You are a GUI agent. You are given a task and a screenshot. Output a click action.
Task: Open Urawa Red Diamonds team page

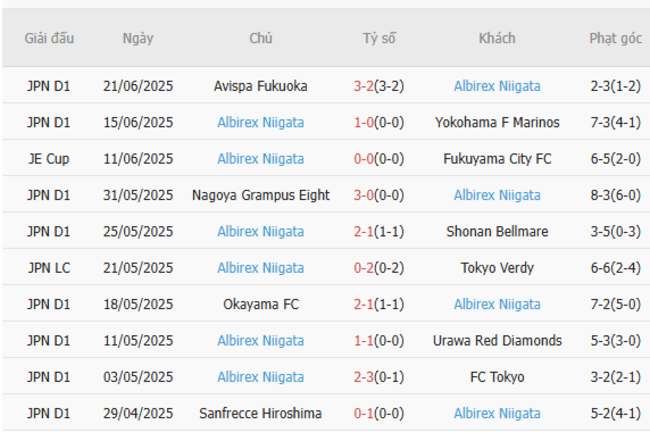click(x=497, y=340)
